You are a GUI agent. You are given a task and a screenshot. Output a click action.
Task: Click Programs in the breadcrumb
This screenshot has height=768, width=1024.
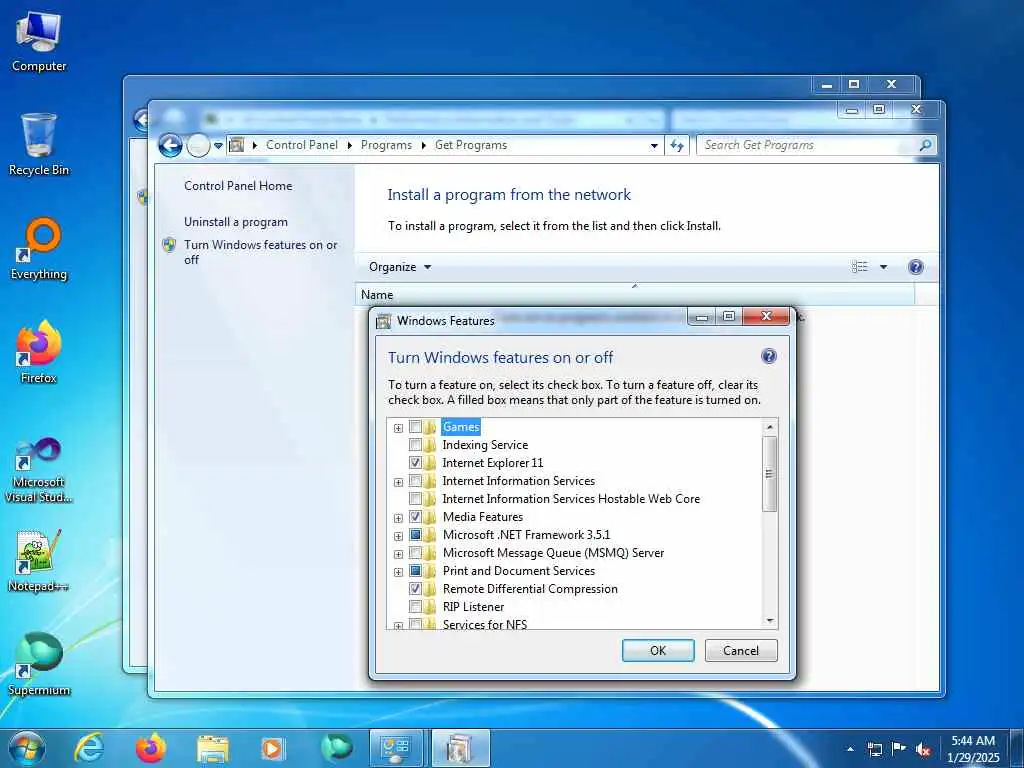point(386,145)
